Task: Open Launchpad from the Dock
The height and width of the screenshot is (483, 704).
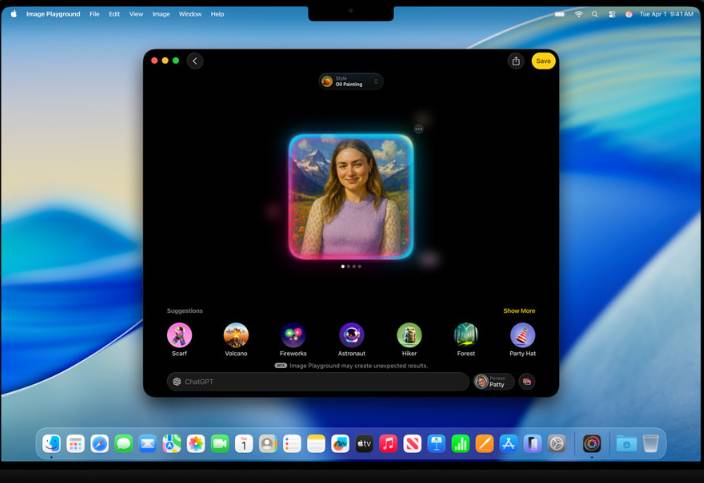Action: [75, 444]
